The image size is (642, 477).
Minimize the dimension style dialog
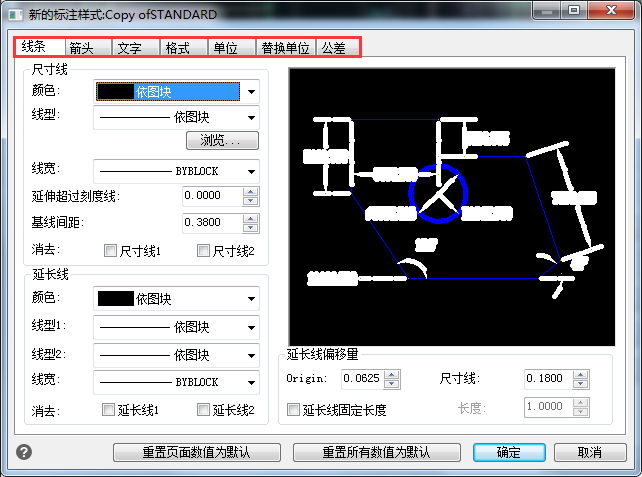pyautogui.click(x=546, y=11)
